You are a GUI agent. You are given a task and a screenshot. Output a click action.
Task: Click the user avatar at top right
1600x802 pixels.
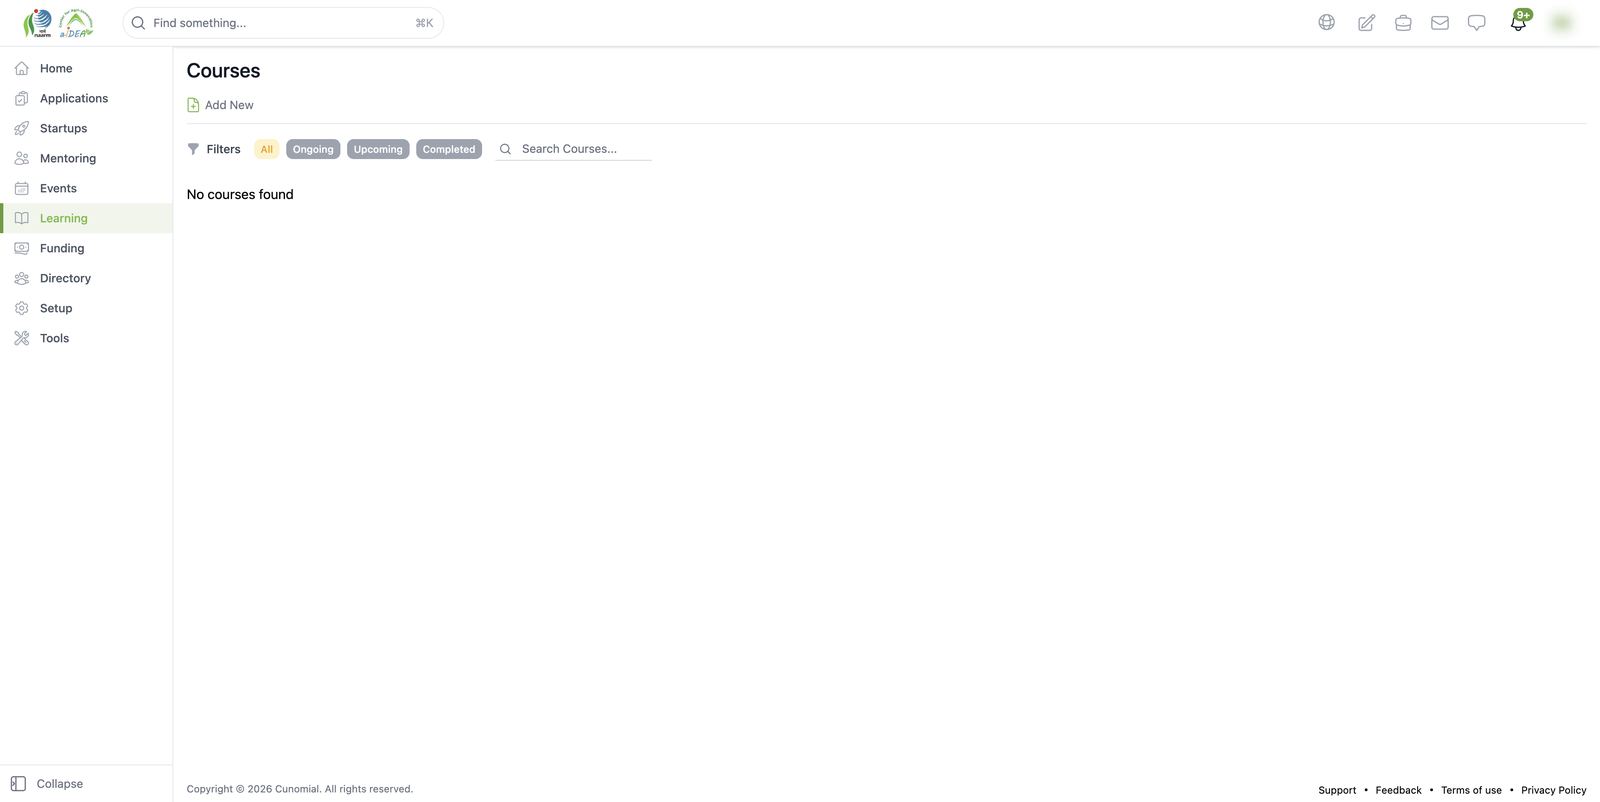(1561, 22)
